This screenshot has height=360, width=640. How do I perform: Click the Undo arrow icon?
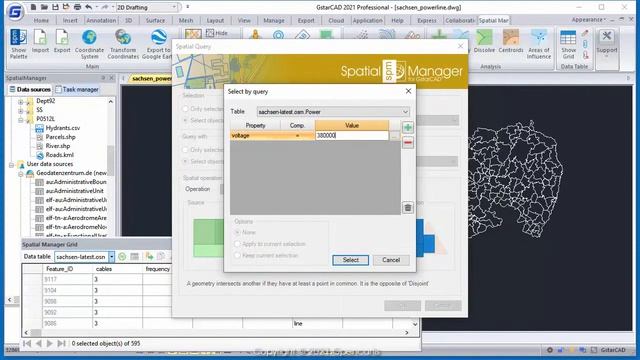point(89,7)
